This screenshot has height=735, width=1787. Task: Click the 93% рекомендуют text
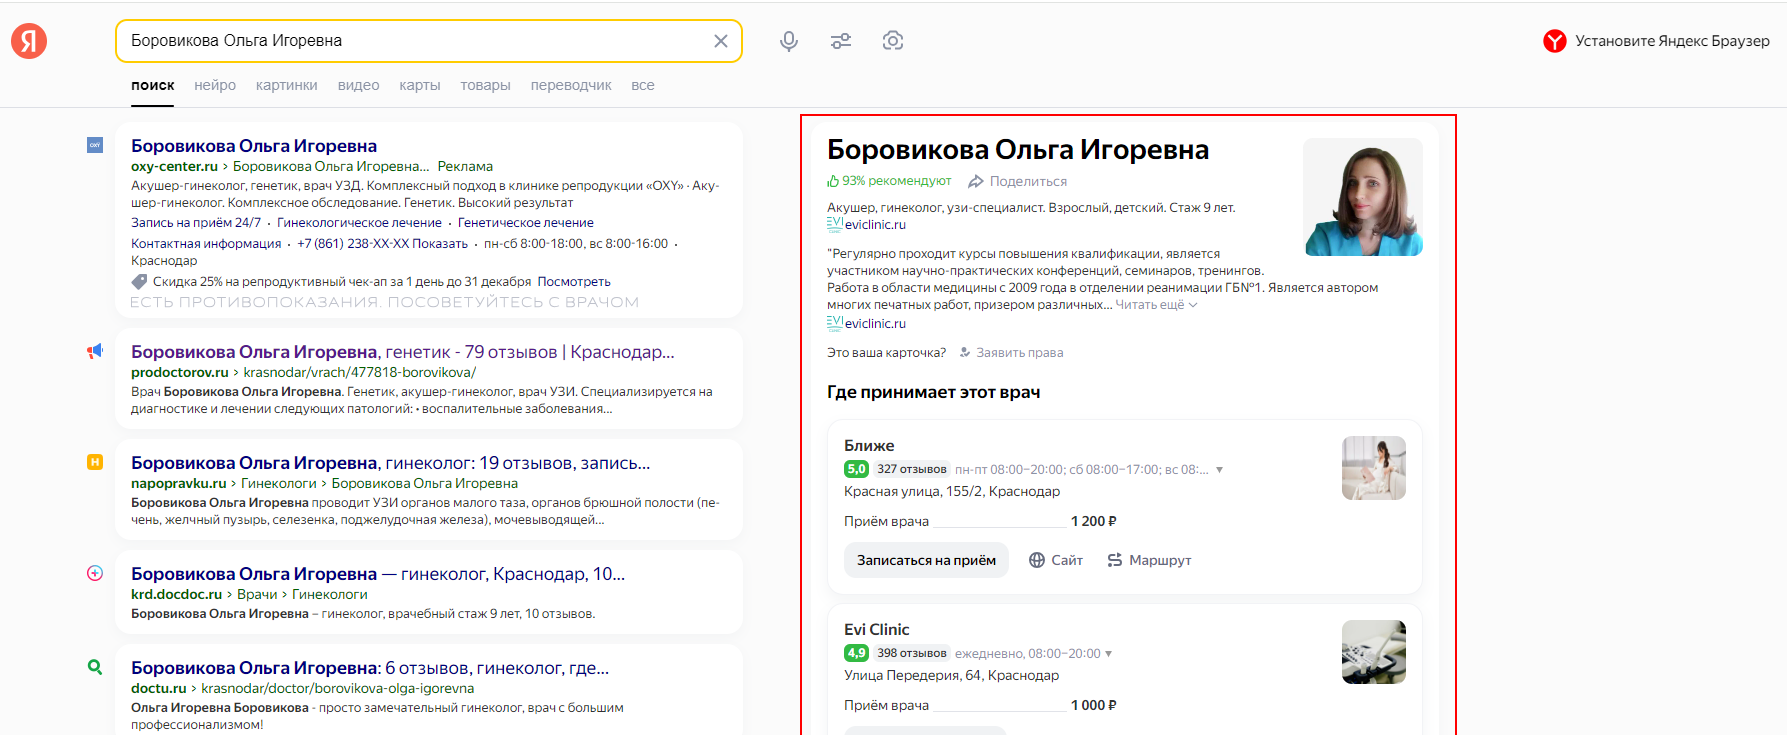pyautogui.click(x=897, y=181)
